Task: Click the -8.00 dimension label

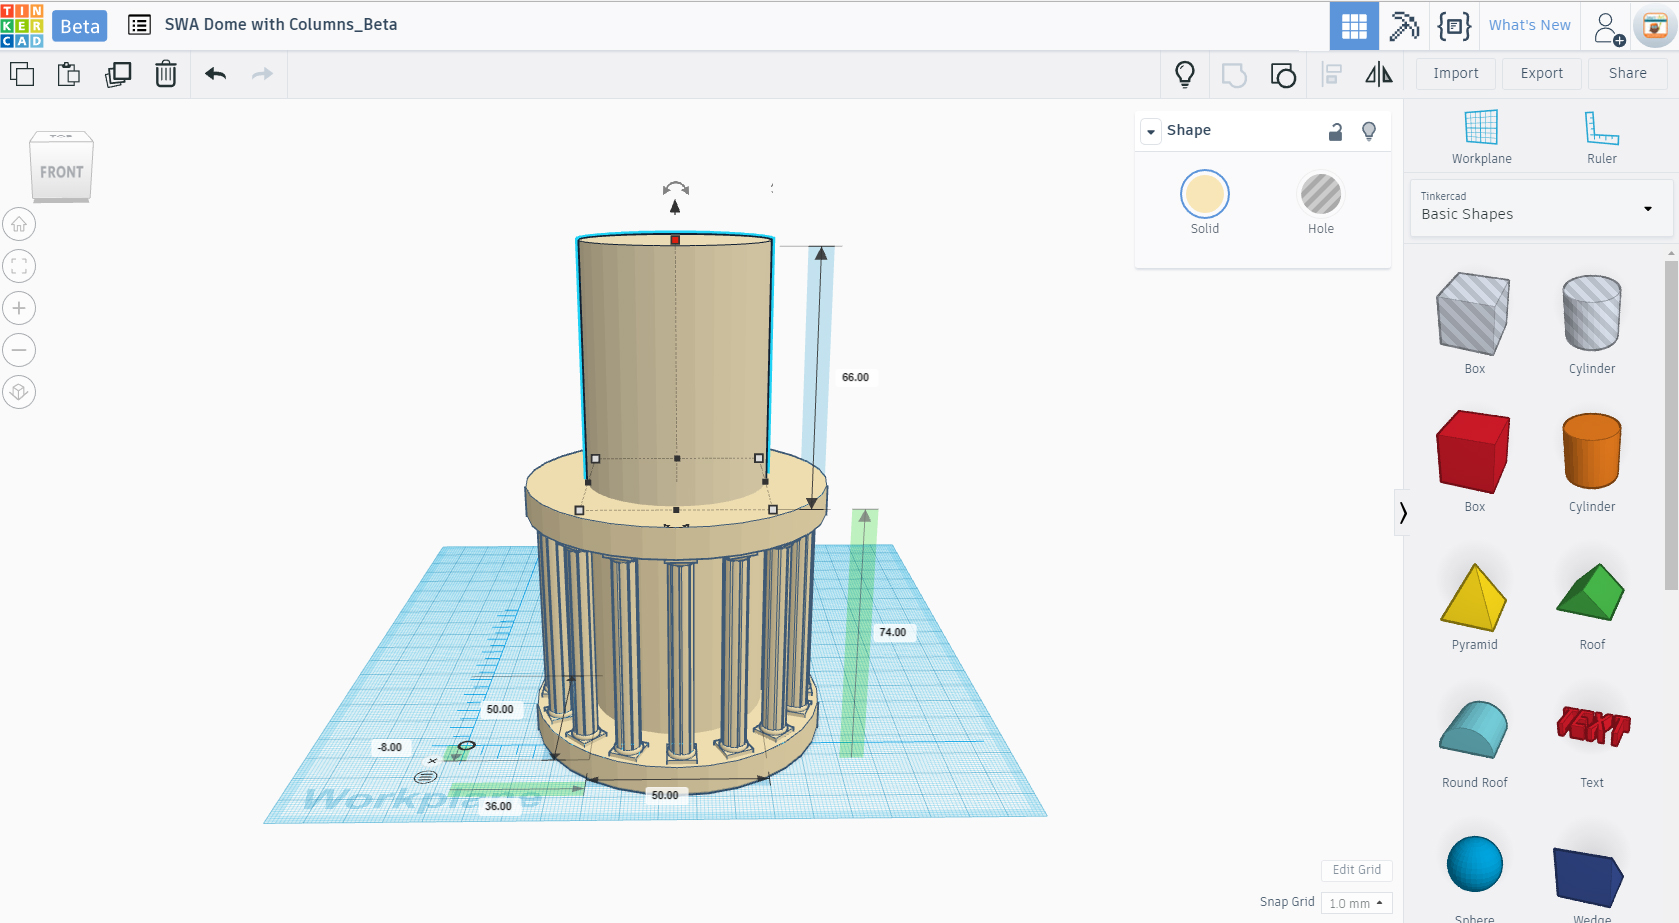Action: pos(390,747)
